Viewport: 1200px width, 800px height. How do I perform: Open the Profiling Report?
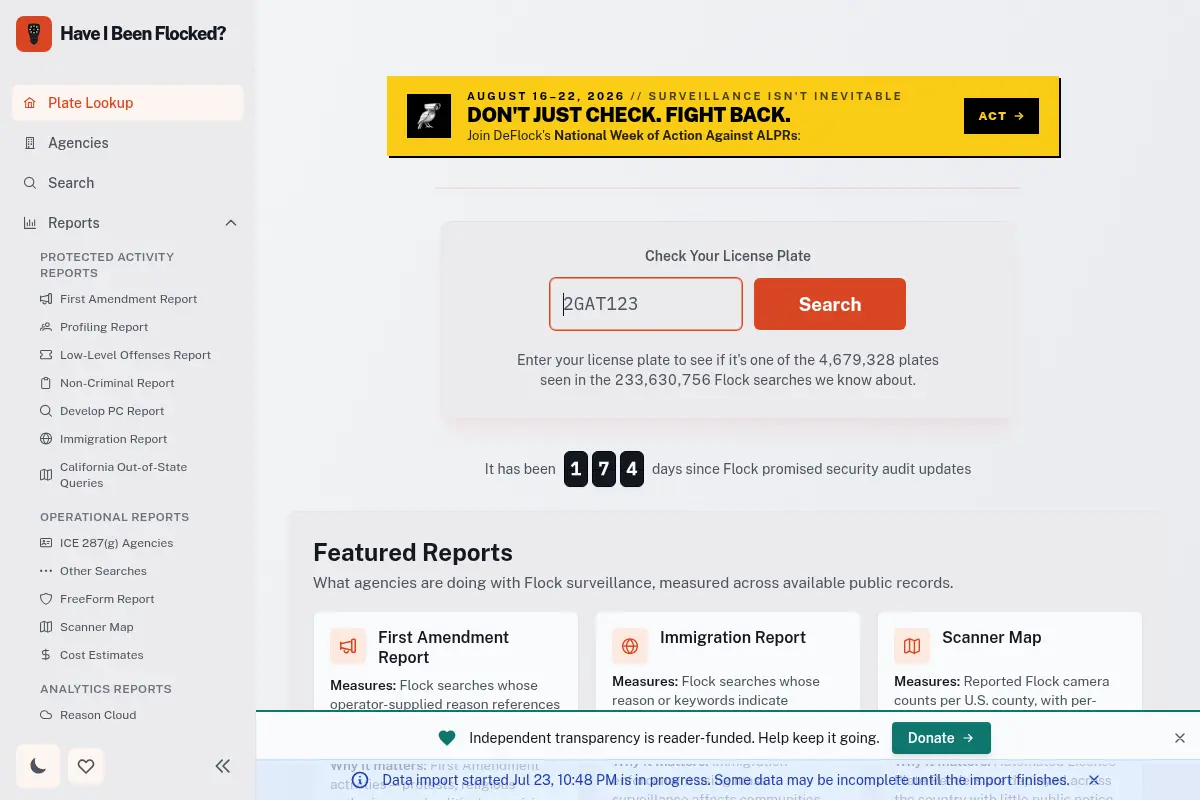pyautogui.click(x=103, y=327)
